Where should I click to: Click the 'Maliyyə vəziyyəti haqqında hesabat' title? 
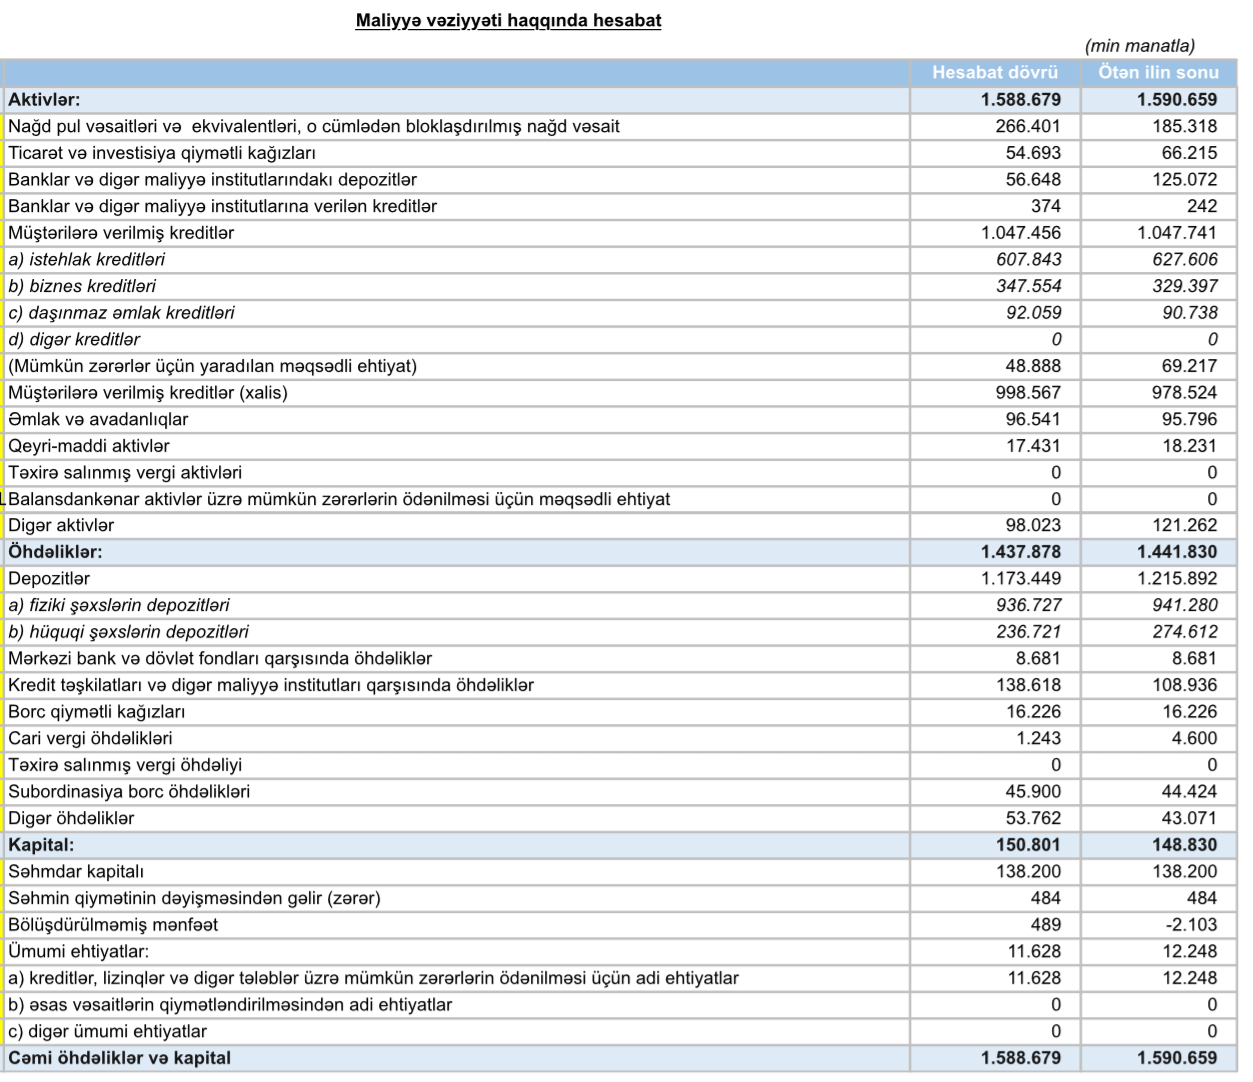point(508,20)
